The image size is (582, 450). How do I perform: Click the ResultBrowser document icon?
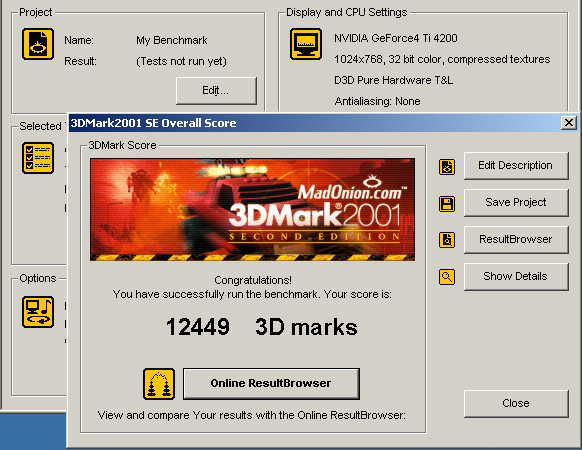(x=447, y=240)
